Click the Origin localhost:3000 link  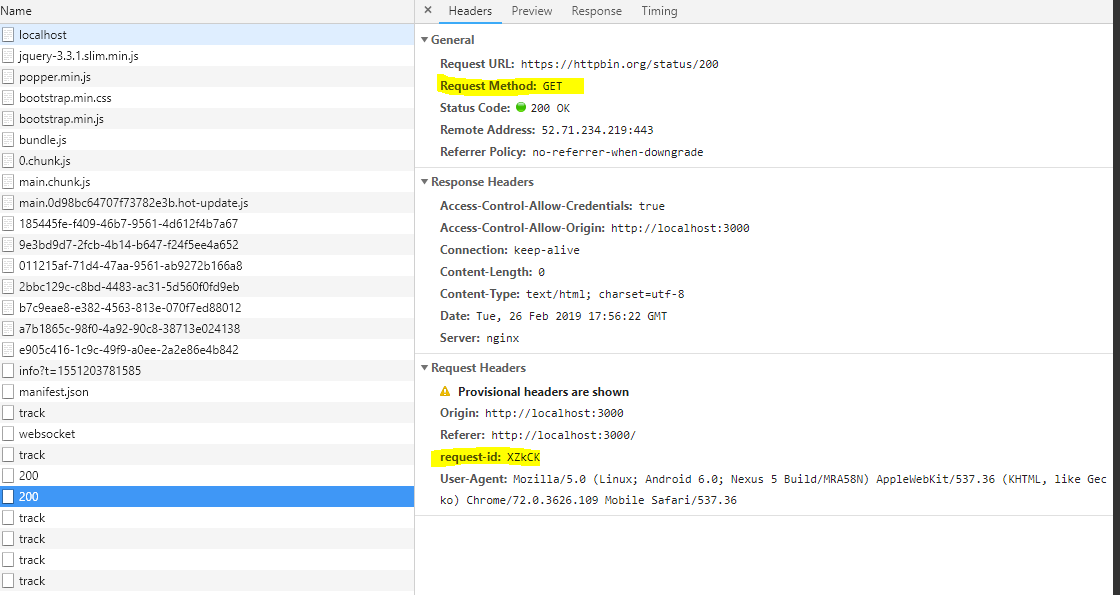coord(553,413)
